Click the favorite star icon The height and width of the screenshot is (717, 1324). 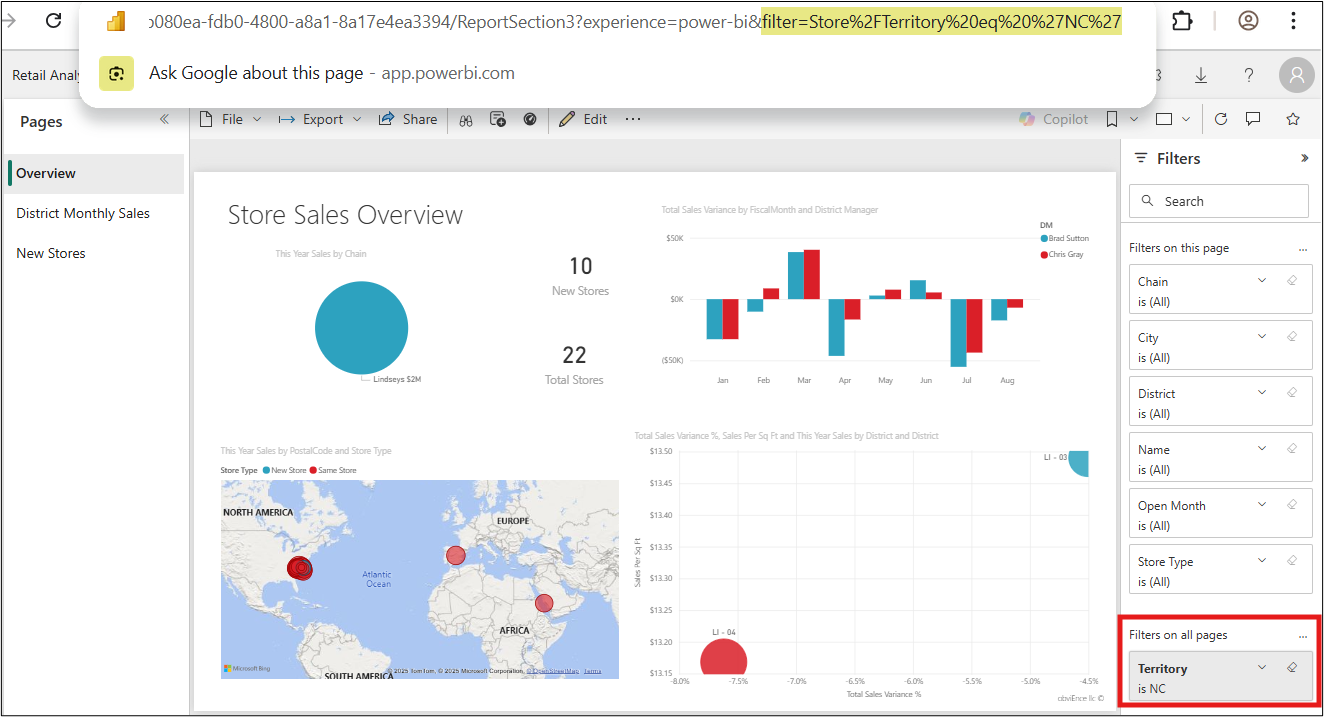(x=1292, y=119)
